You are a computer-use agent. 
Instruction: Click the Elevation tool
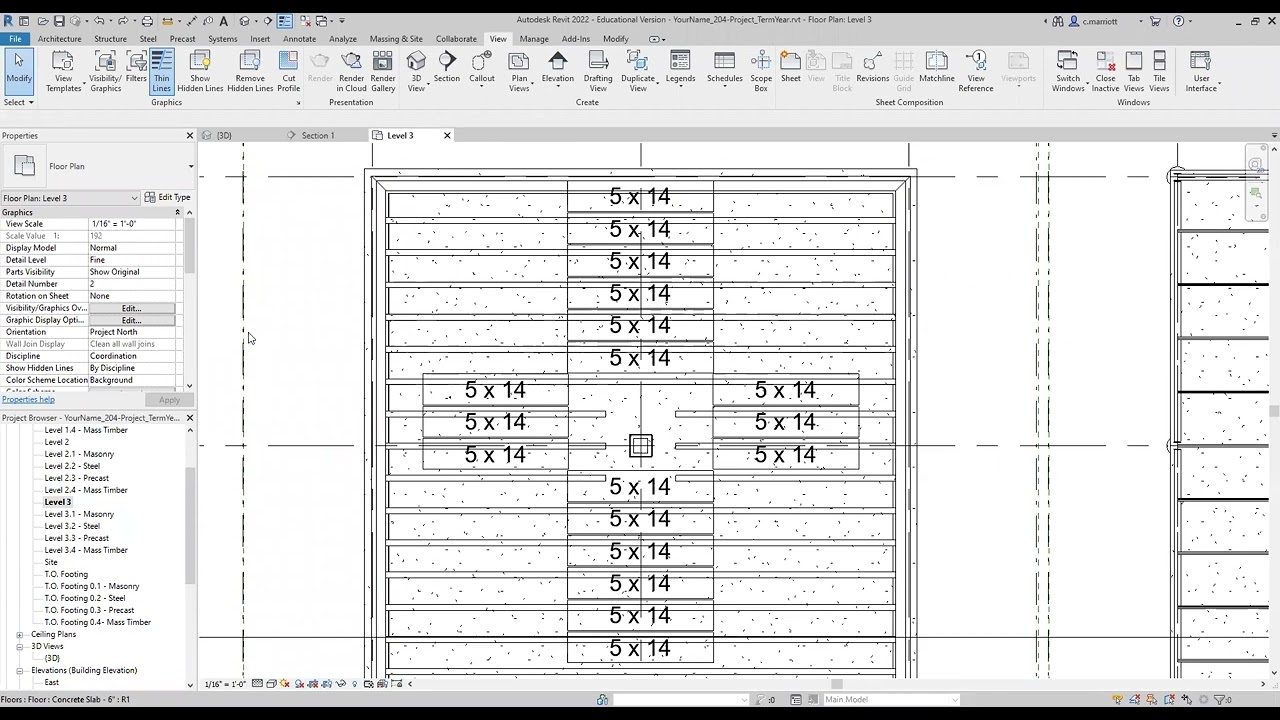558,70
